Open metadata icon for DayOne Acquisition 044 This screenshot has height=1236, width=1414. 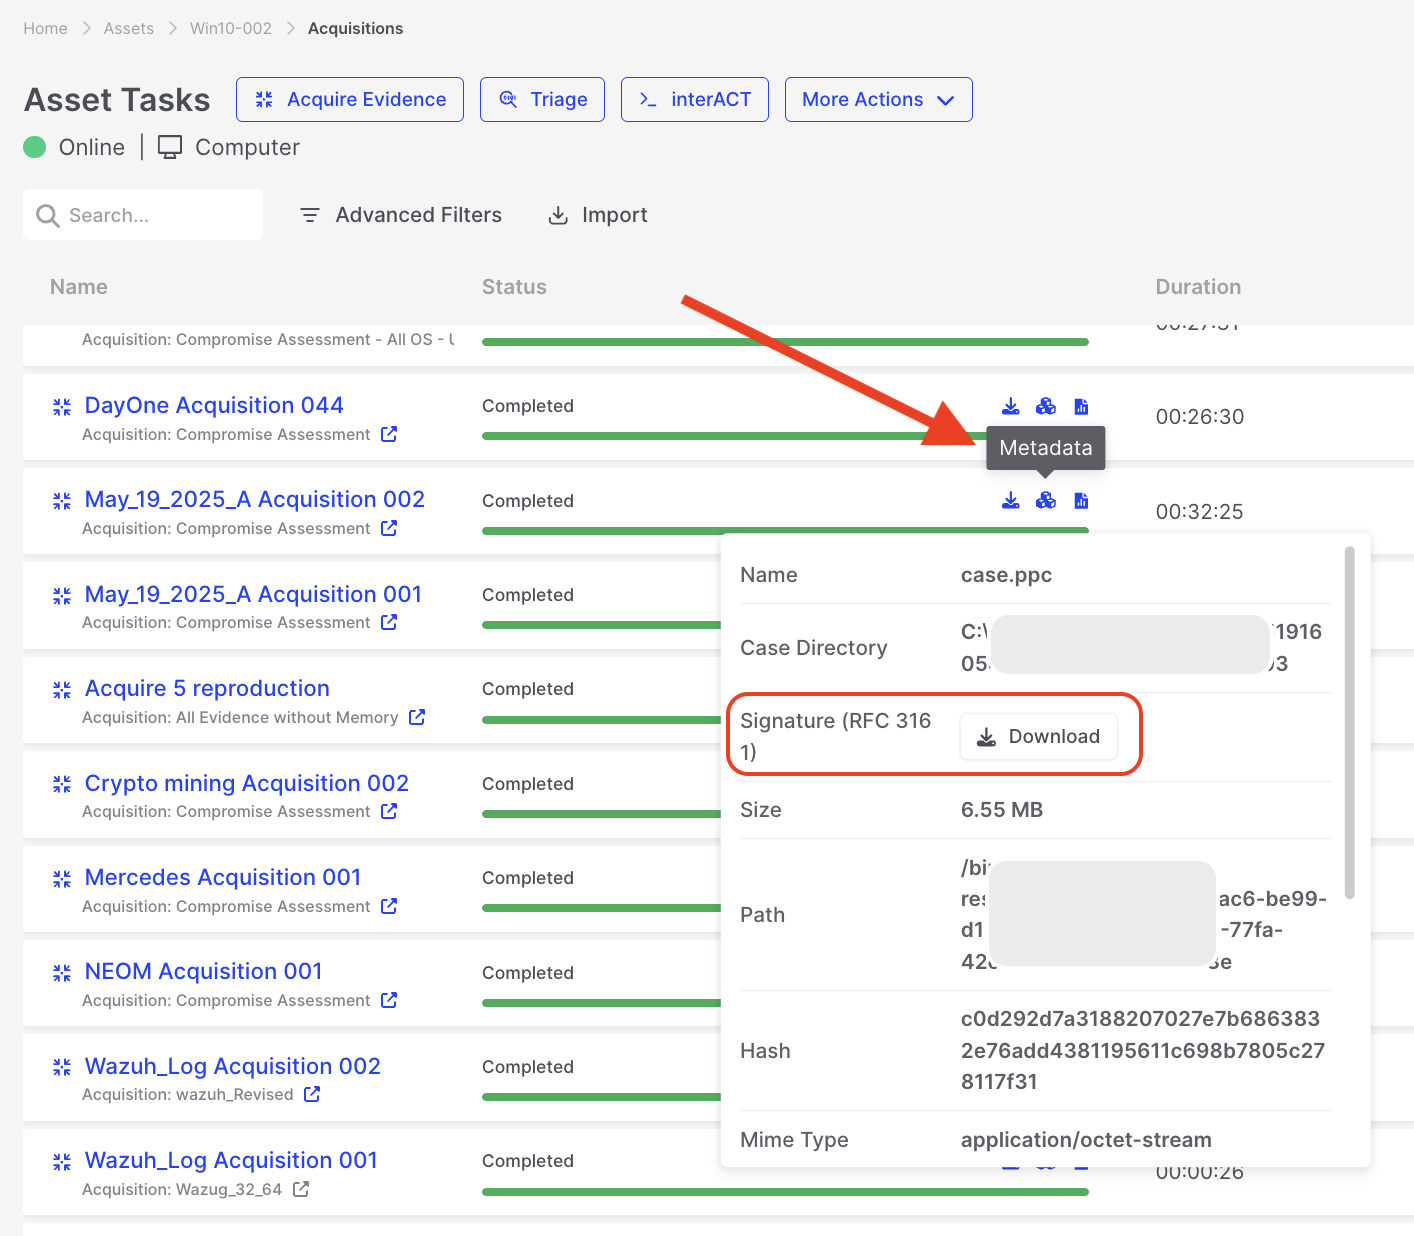[x=1046, y=406]
